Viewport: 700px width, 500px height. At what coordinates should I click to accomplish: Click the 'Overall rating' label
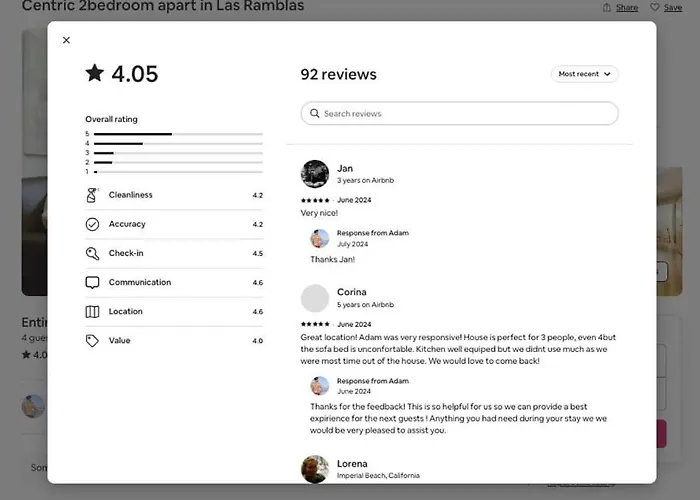point(111,119)
